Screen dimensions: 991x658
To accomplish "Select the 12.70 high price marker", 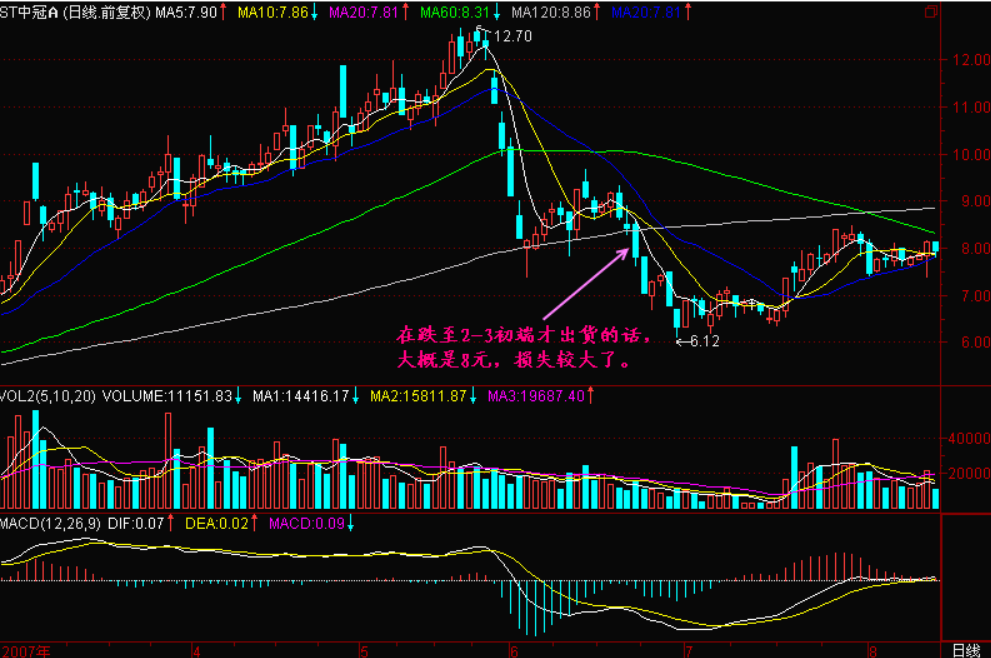I will pyautogui.click(x=512, y=36).
